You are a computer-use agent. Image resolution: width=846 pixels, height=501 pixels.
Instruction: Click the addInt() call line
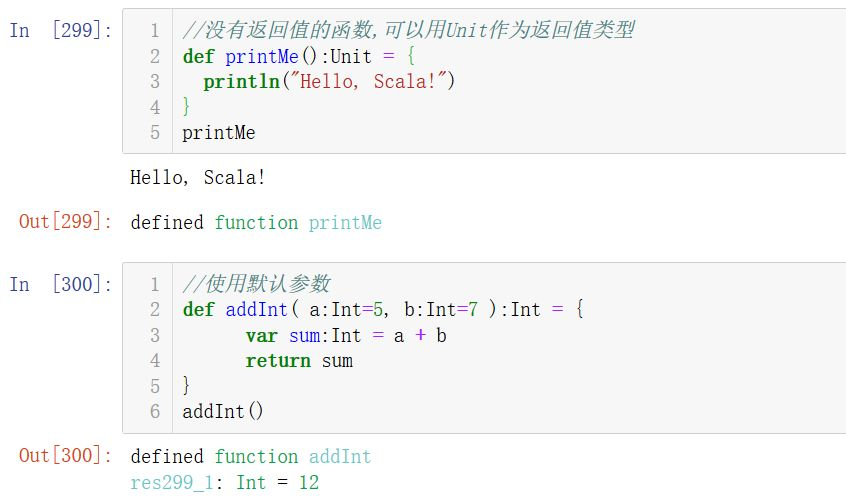223,411
